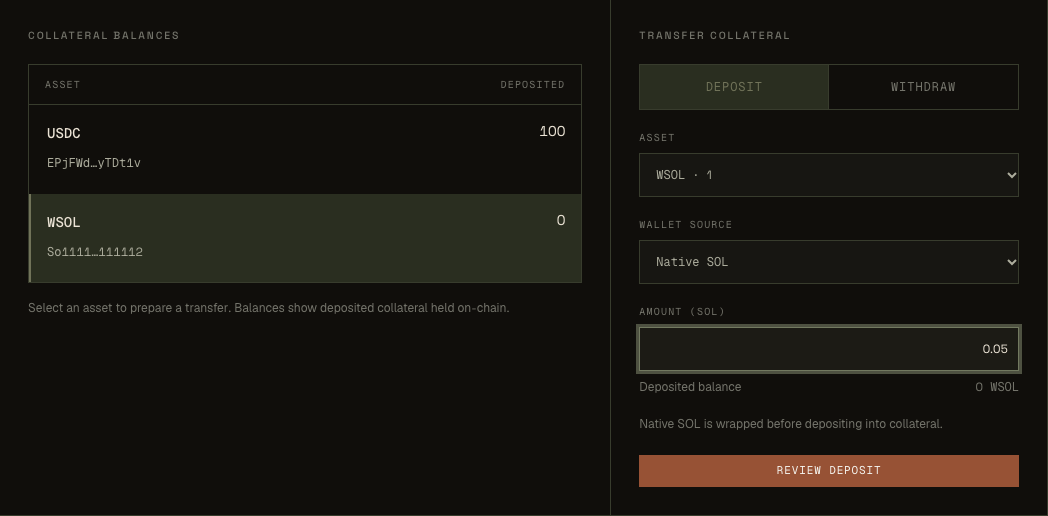Open the Asset dropdown showing WSOL
1048x516 pixels.
point(829,175)
